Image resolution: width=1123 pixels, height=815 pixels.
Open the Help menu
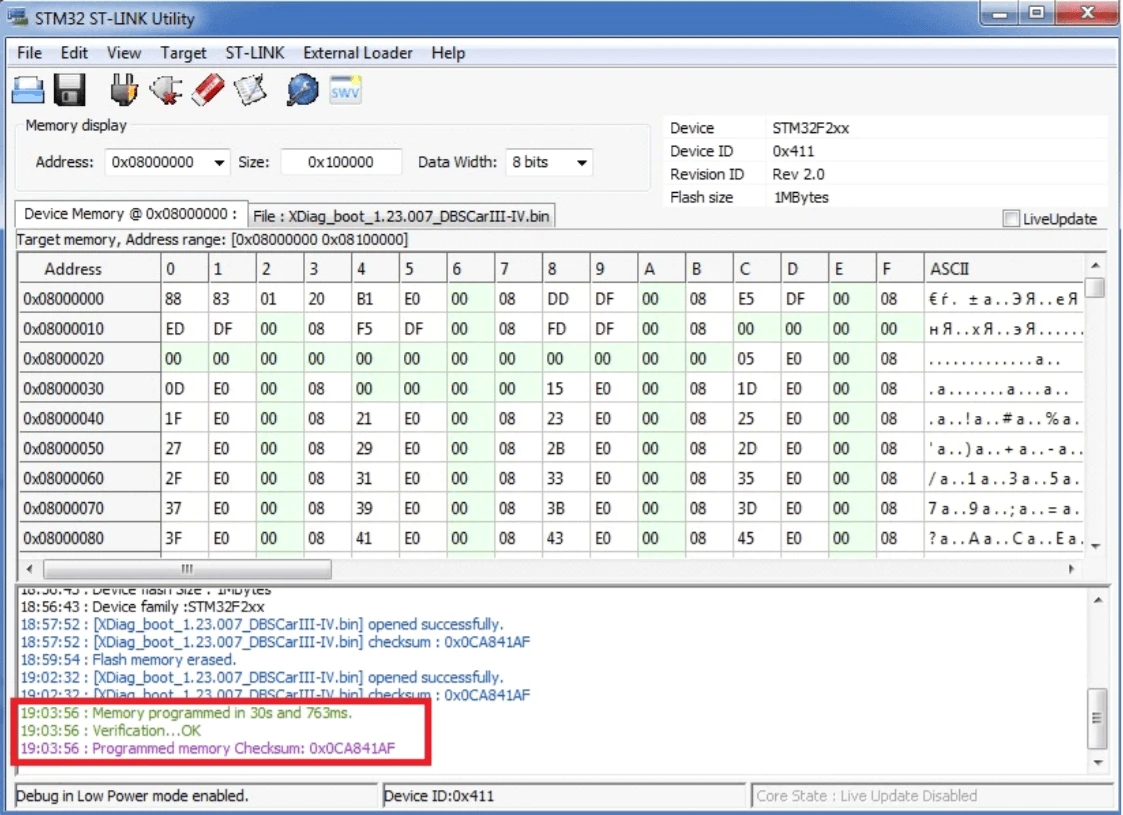[x=448, y=53]
